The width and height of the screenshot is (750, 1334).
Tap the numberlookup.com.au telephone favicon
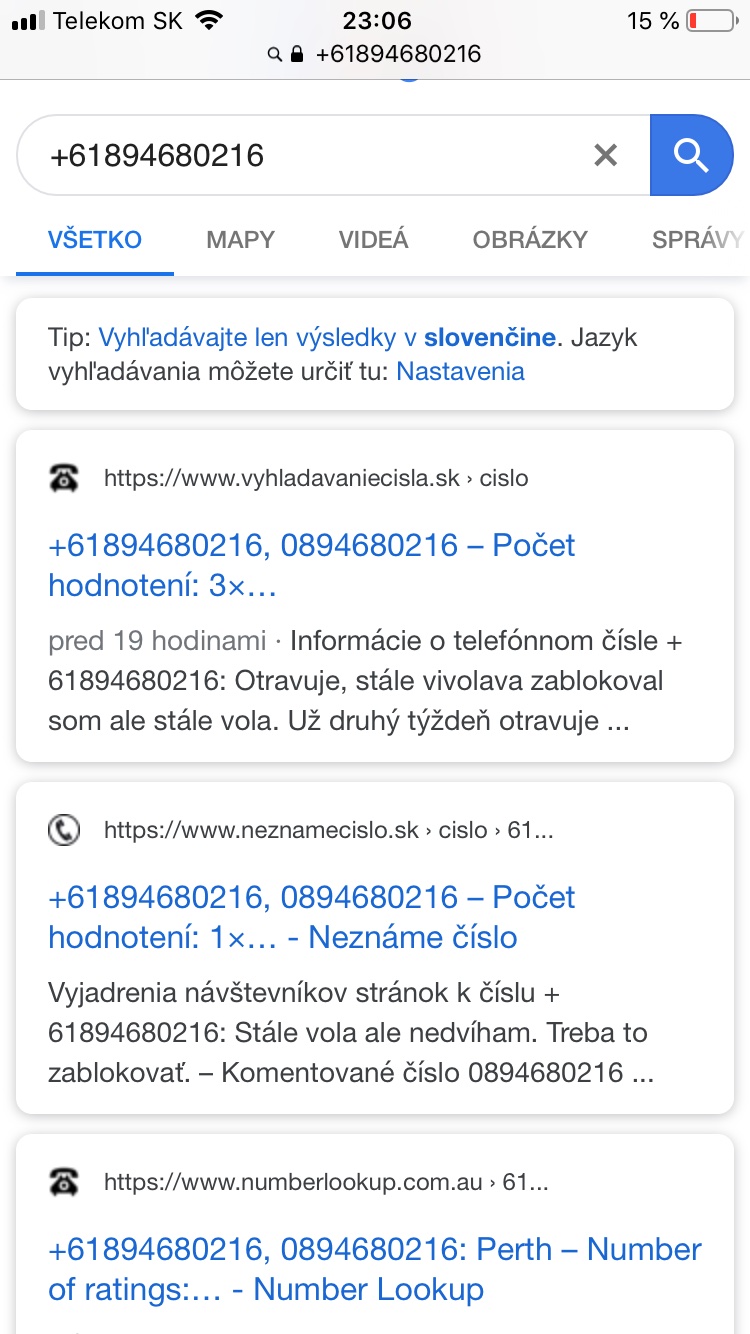tap(64, 1182)
